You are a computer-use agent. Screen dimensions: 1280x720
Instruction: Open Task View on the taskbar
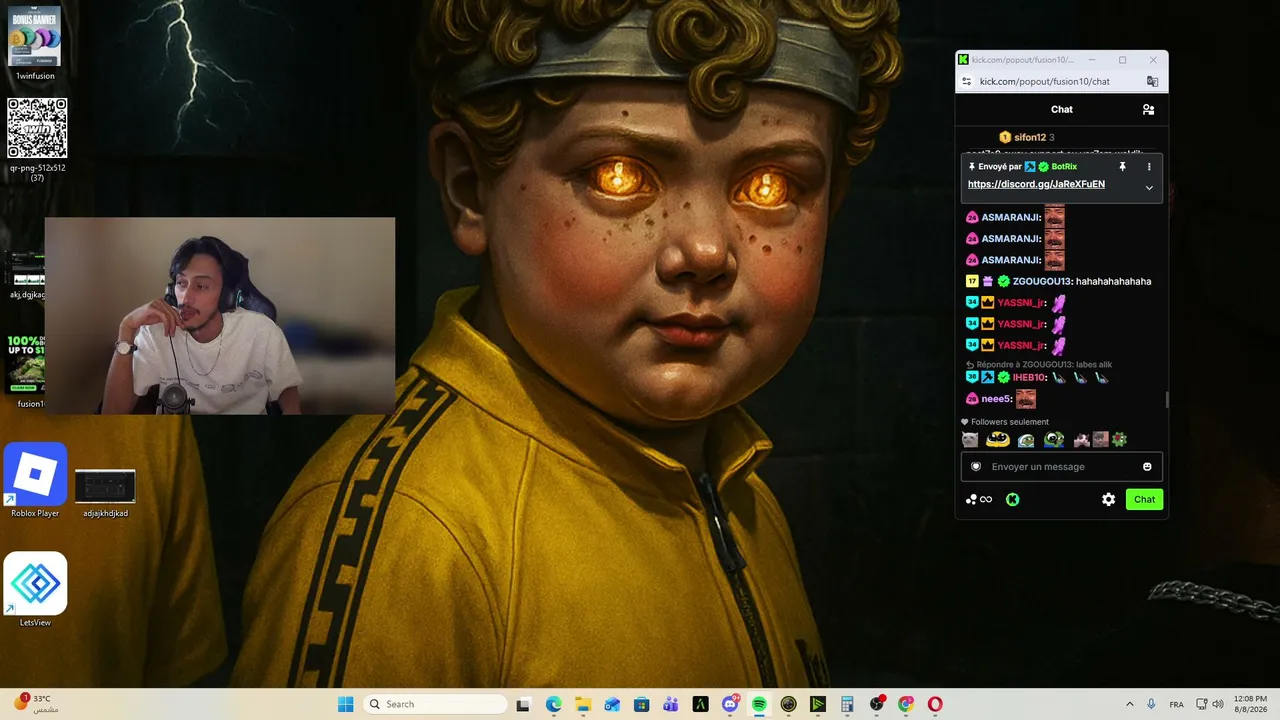tap(522, 704)
